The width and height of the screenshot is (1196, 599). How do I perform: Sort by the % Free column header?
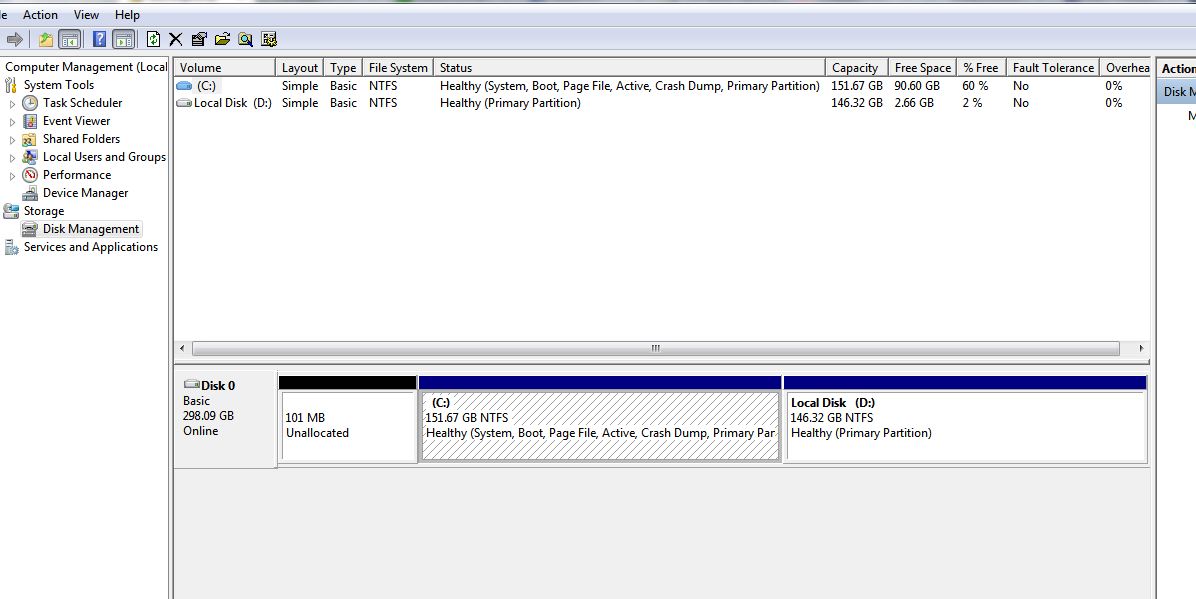(x=982, y=67)
